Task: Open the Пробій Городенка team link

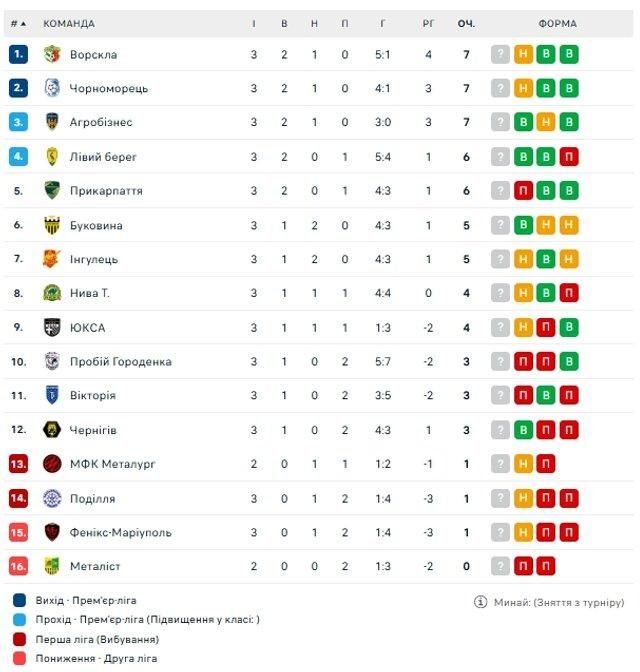Action: [x=120, y=362]
